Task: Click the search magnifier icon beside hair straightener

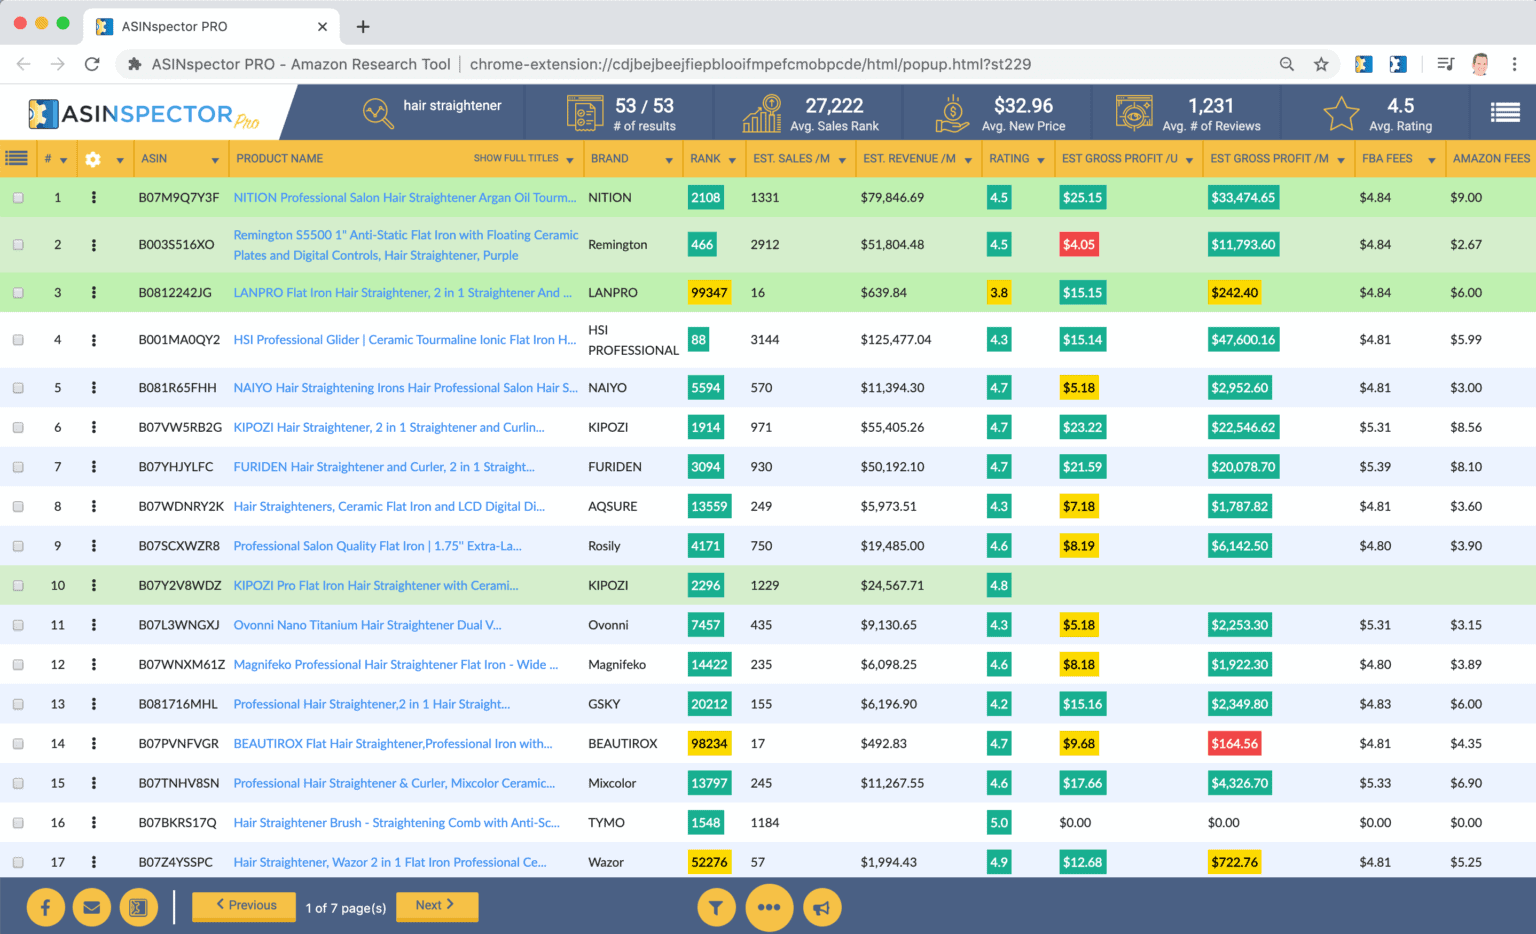Action: [377, 112]
